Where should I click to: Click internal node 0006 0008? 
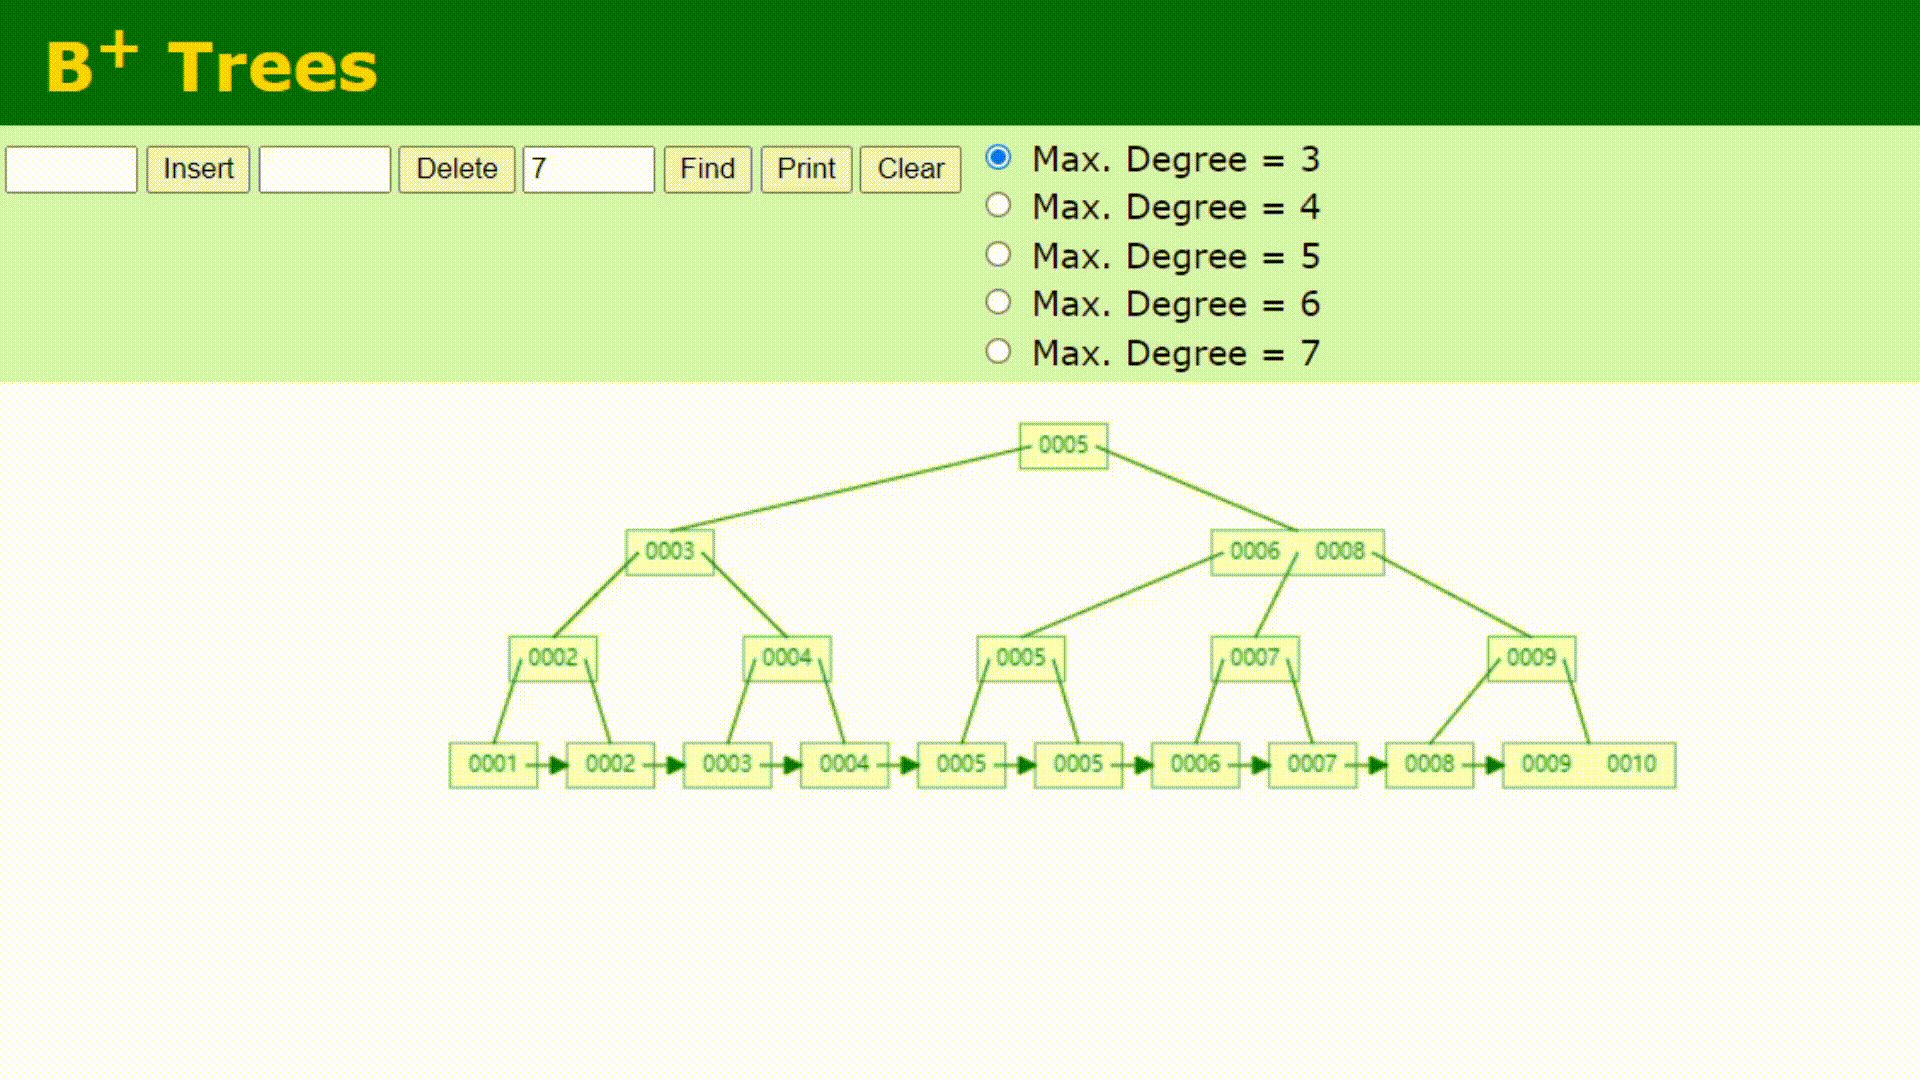tap(1294, 551)
